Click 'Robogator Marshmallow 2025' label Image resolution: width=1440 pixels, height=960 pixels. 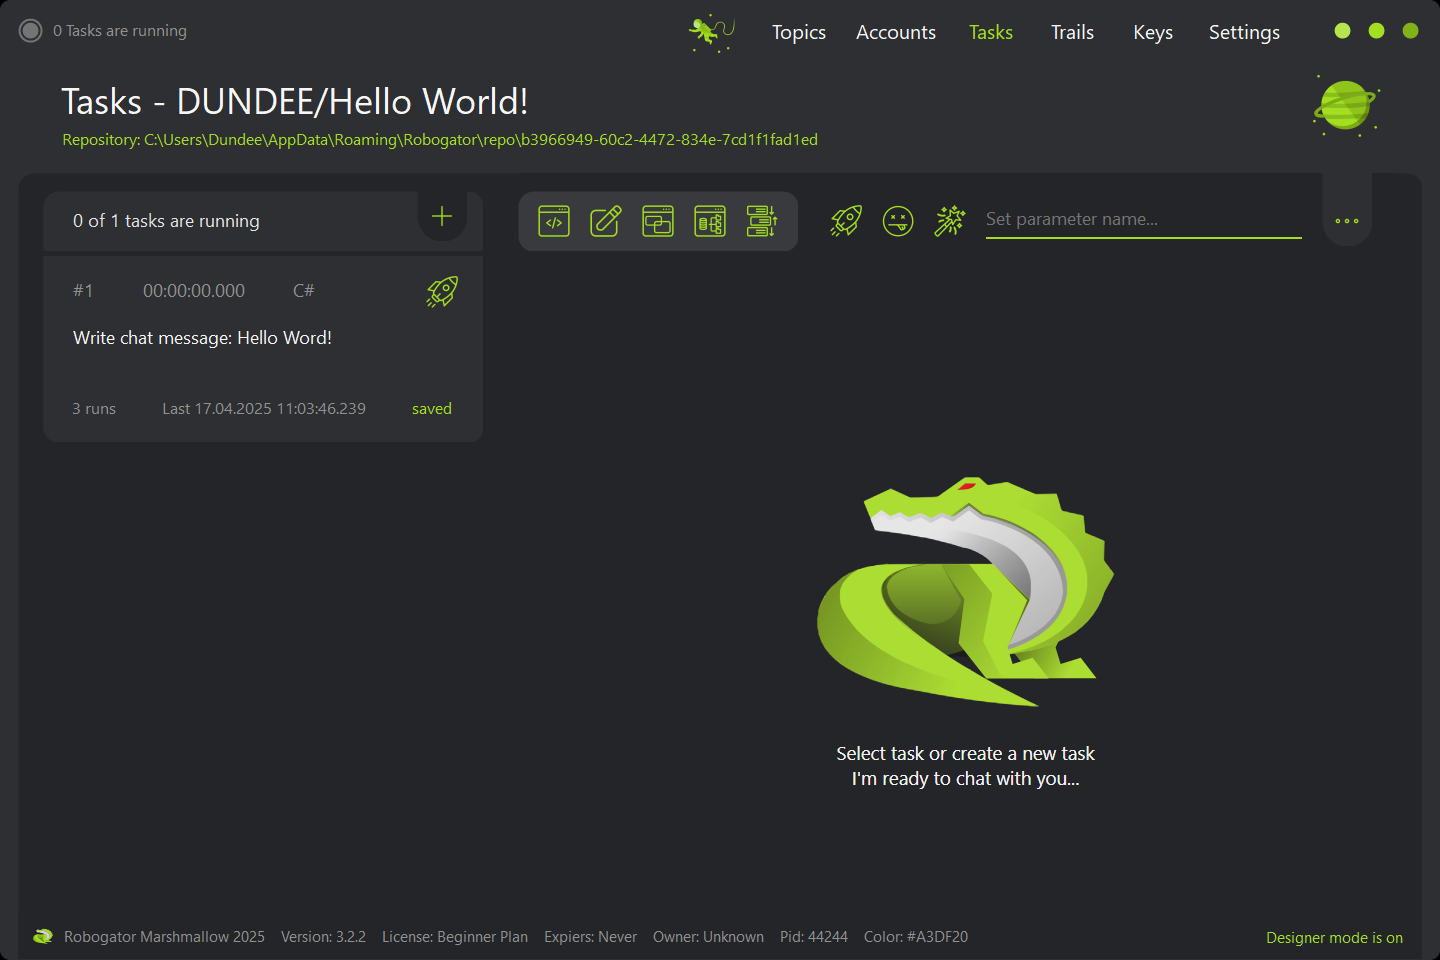point(164,937)
